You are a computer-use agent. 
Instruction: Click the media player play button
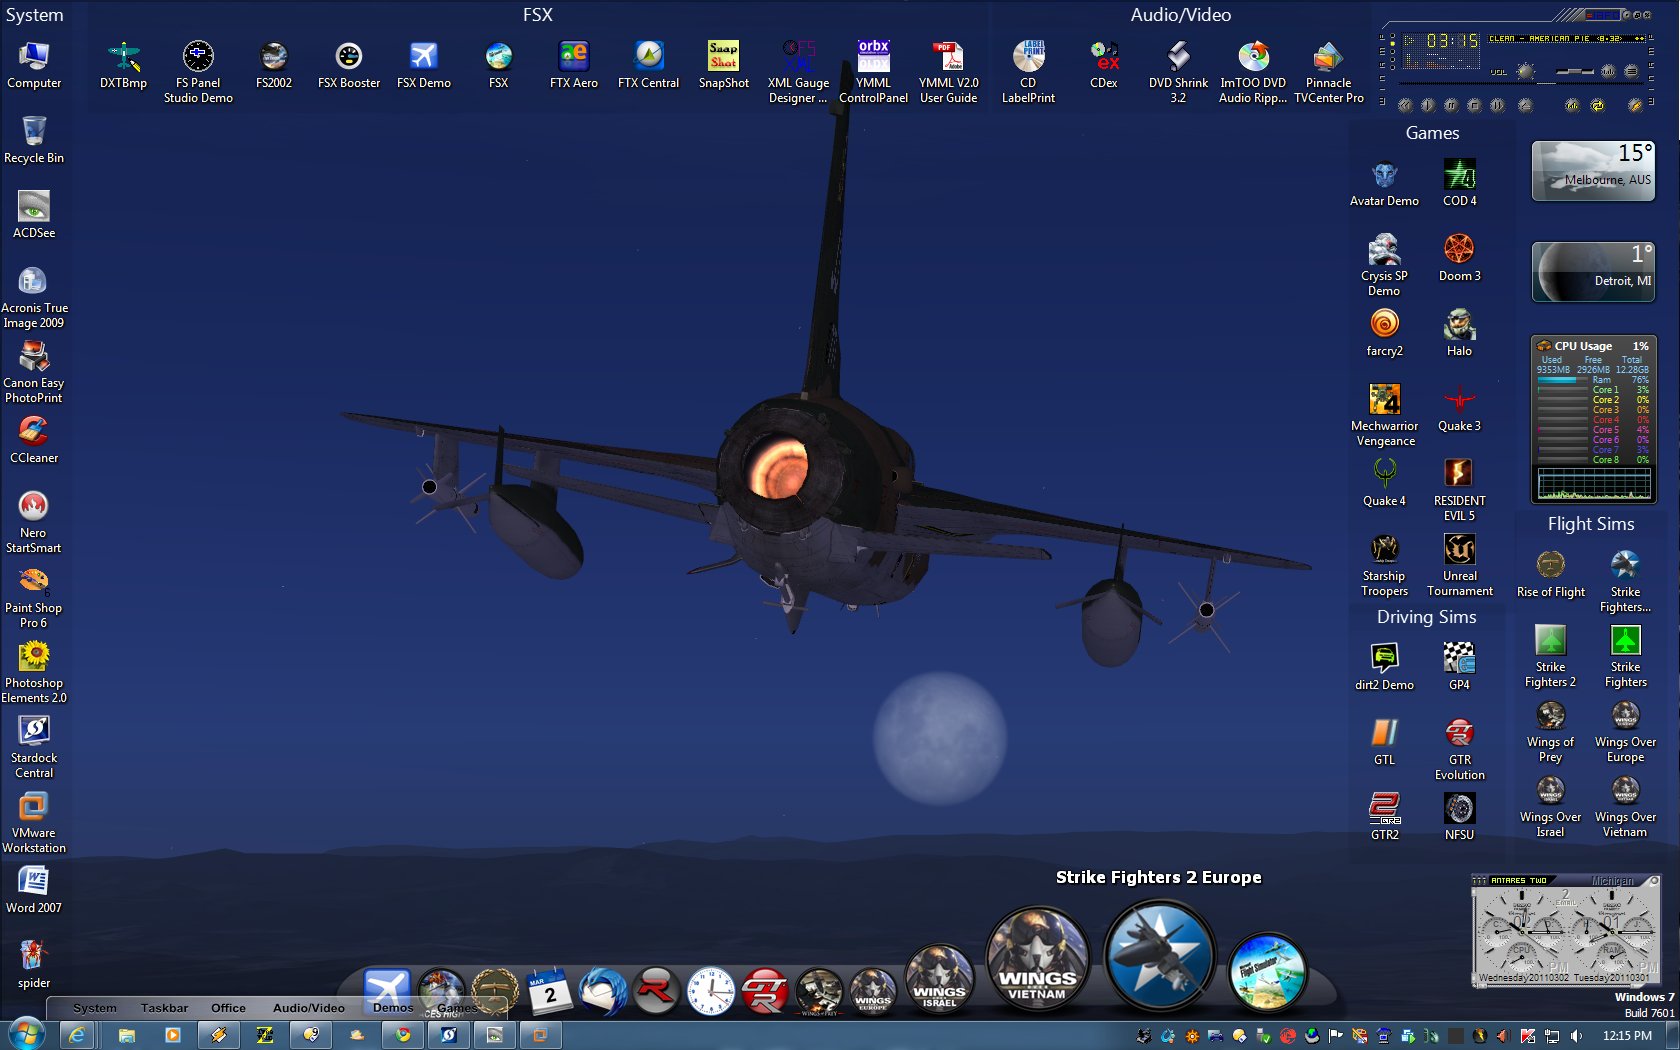pos(1428,106)
